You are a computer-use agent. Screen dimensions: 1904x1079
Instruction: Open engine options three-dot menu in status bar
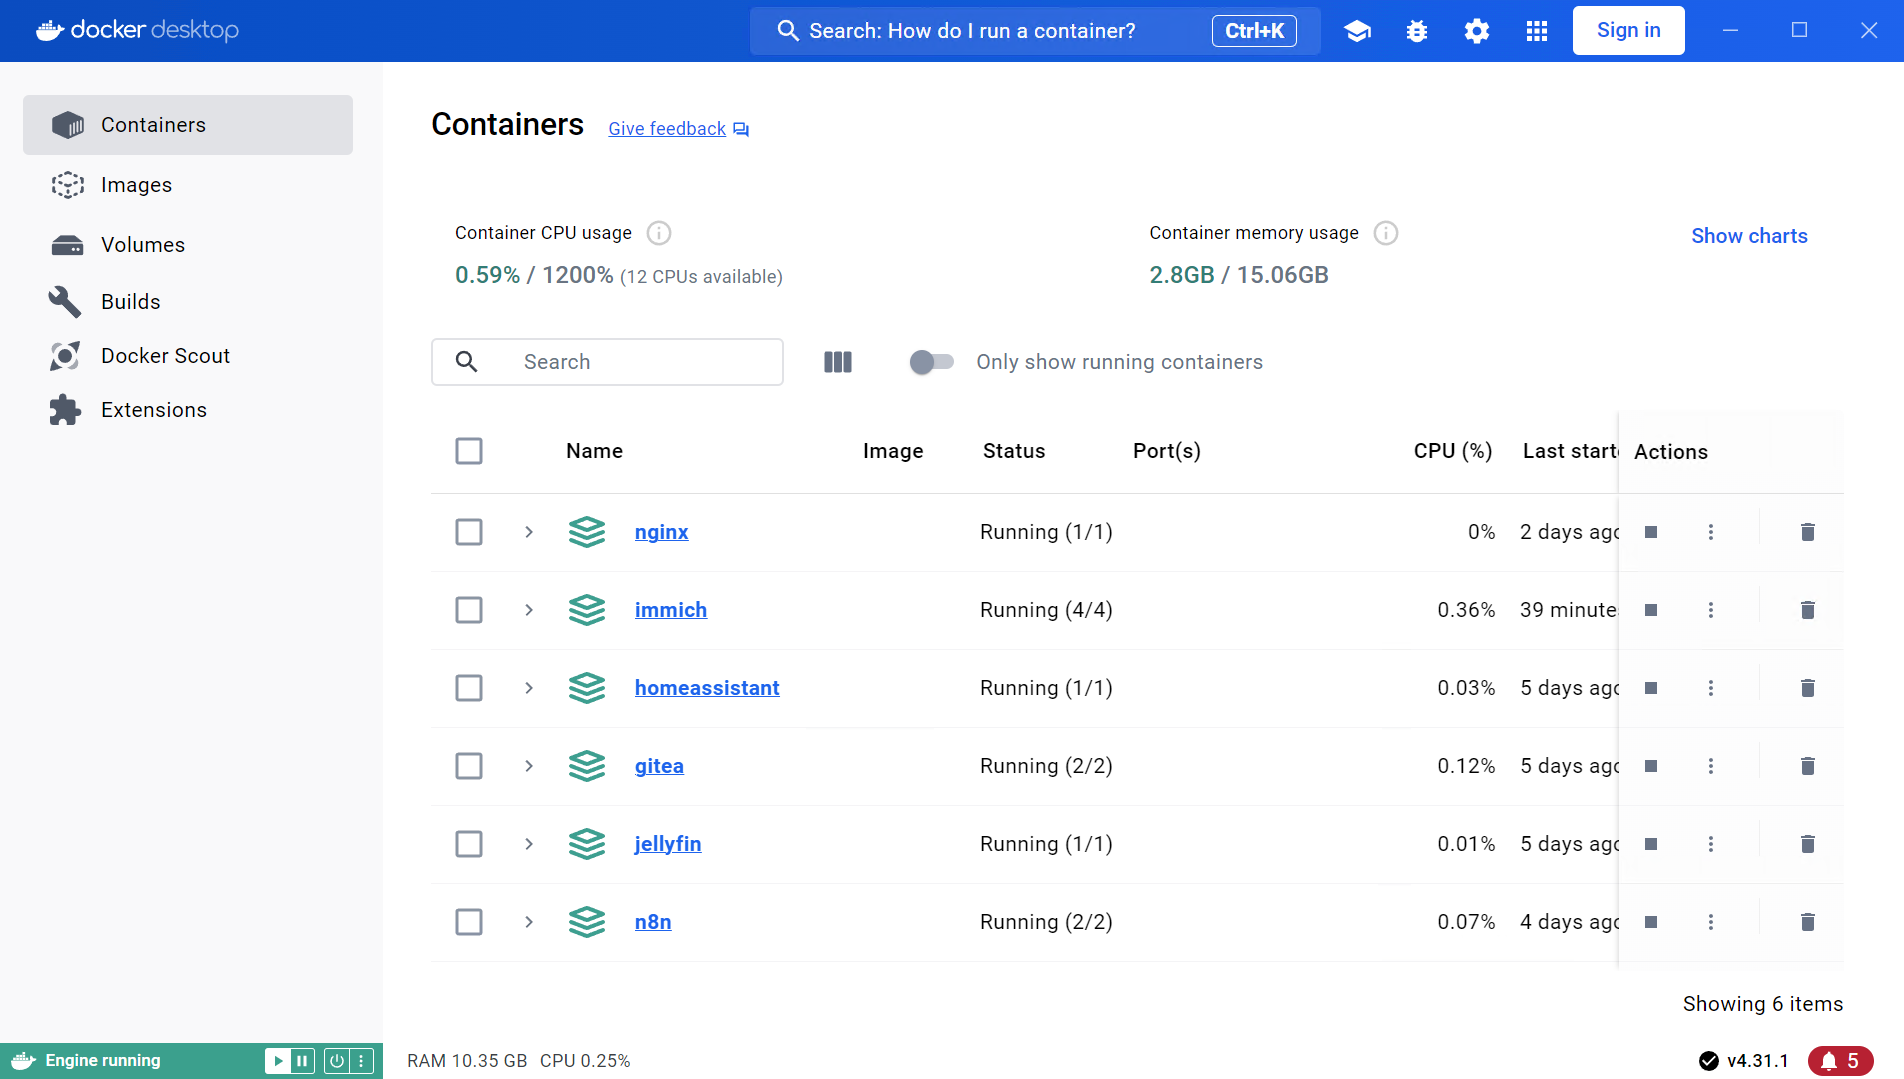click(x=362, y=1061)
